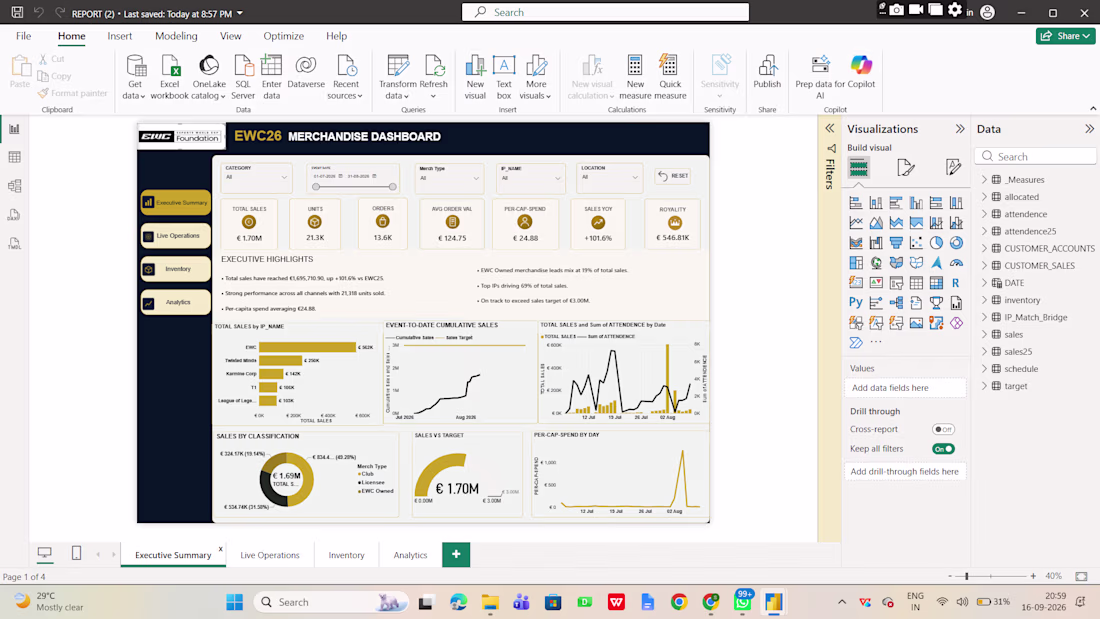Image resolution: width=1100 pixels, height=619 pixels.
Task: Go to the Analytics page tab
Action: click(x=410, y=555)
